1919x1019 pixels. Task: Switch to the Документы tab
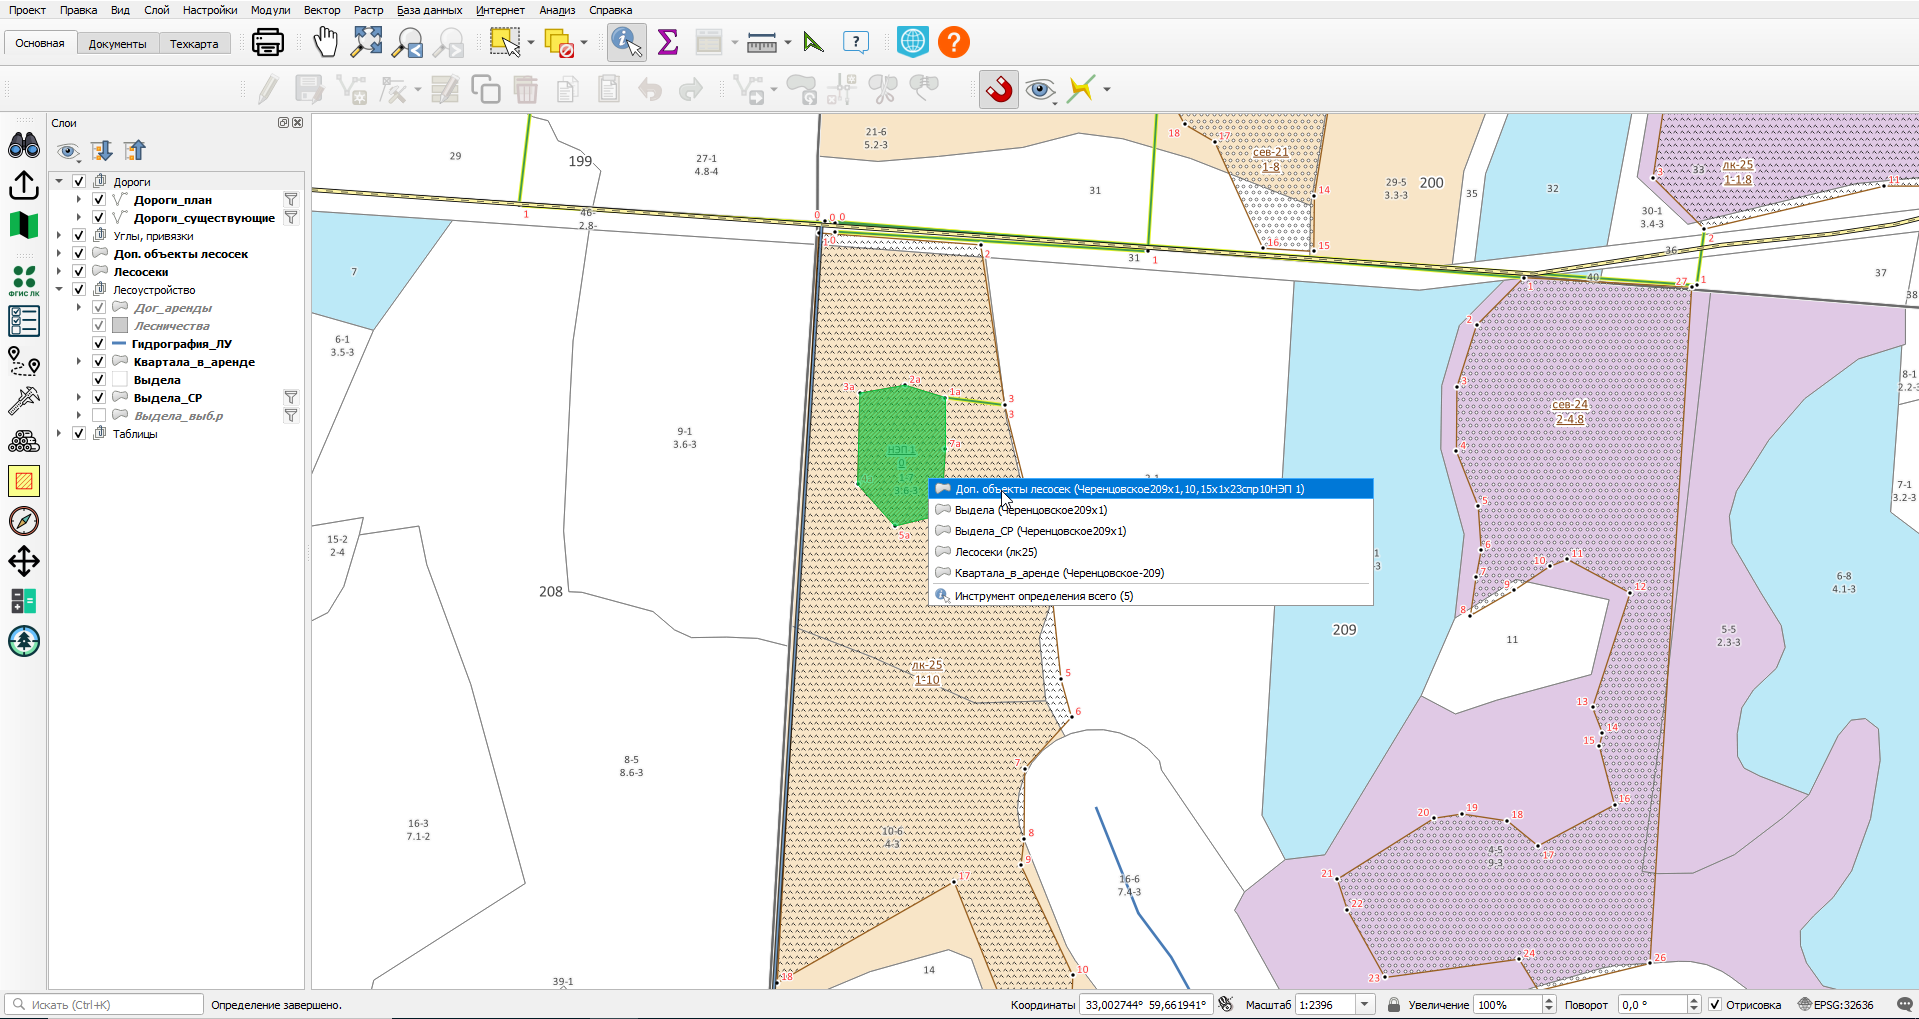117,44
